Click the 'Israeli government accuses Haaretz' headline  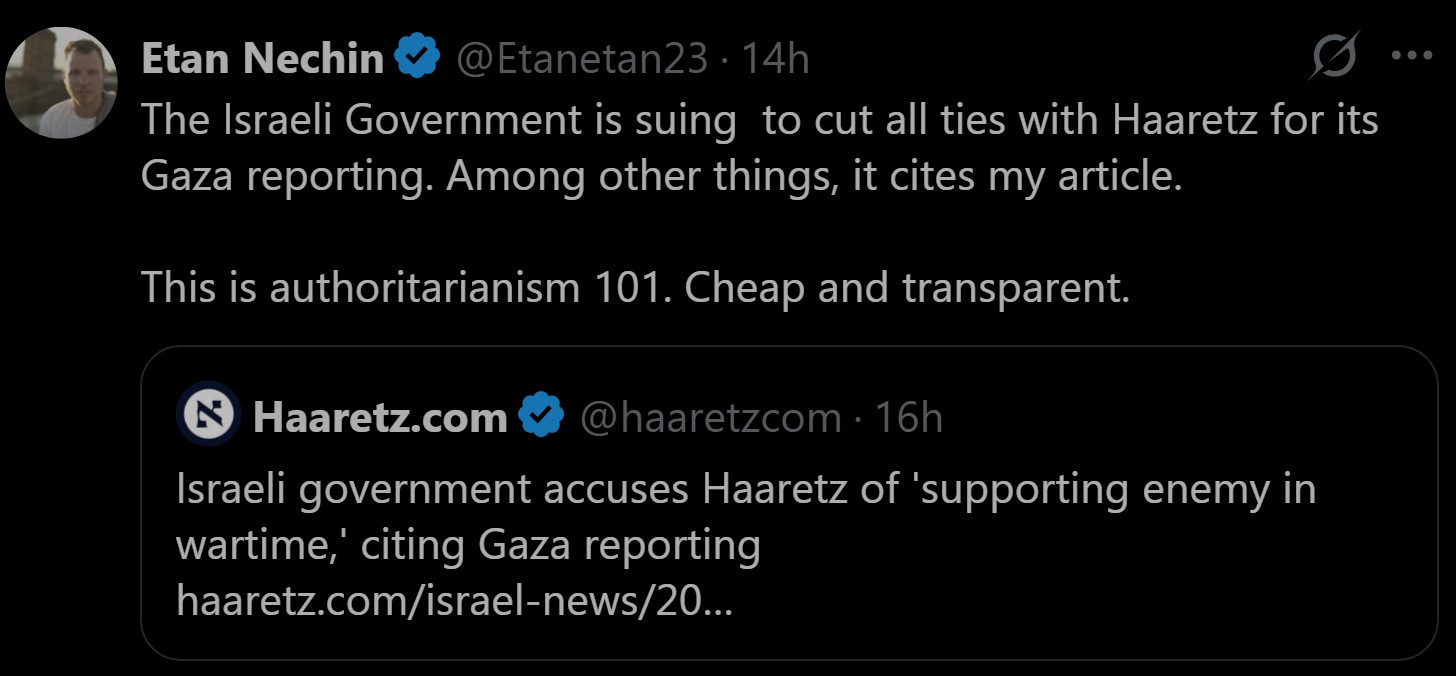[x=745, y=489]
